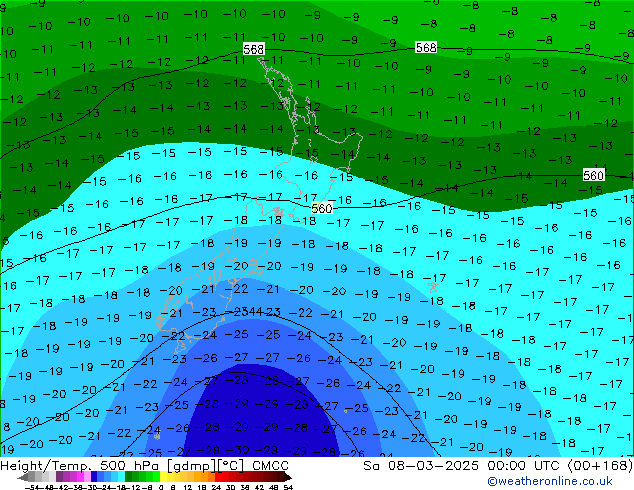
Task: Click the '[°C]' unit in the title
Action: [x=231, y=466]
